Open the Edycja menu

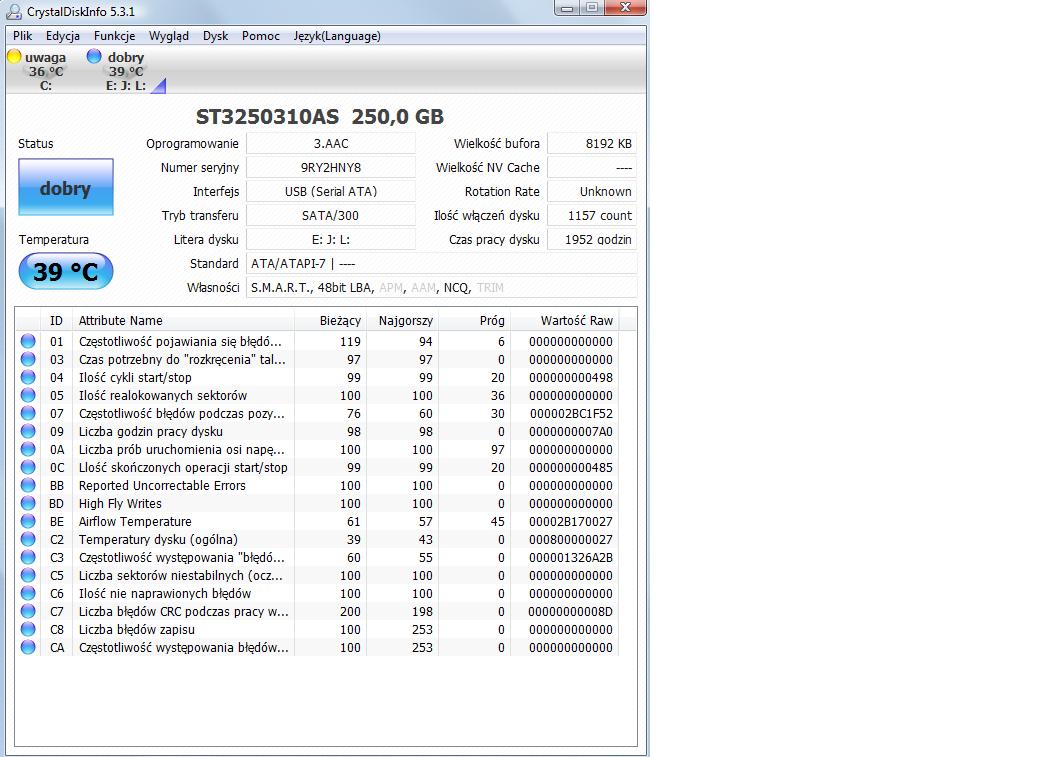[63, 36]
